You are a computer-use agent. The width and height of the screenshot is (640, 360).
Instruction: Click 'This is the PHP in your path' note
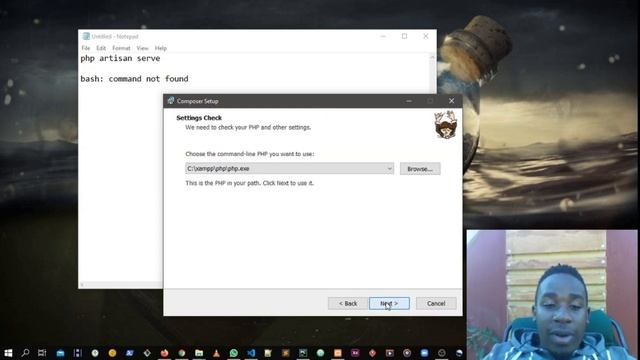(x=250, y=183)
